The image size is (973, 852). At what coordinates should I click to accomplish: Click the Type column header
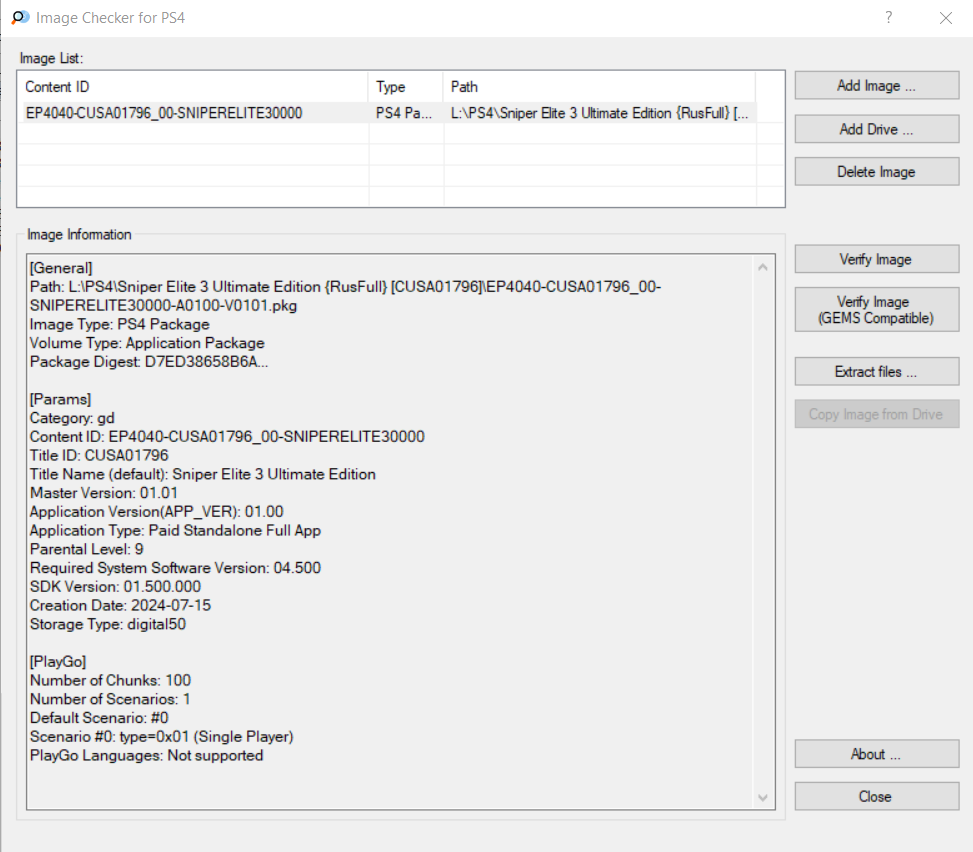tap(405, 87)
